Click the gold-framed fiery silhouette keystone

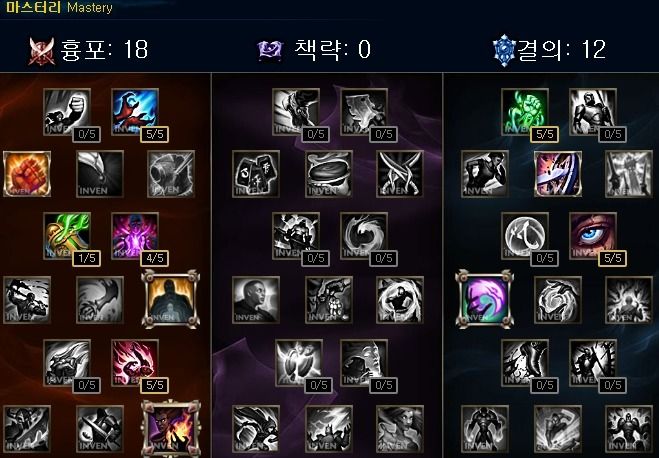(x=170, y=299)
